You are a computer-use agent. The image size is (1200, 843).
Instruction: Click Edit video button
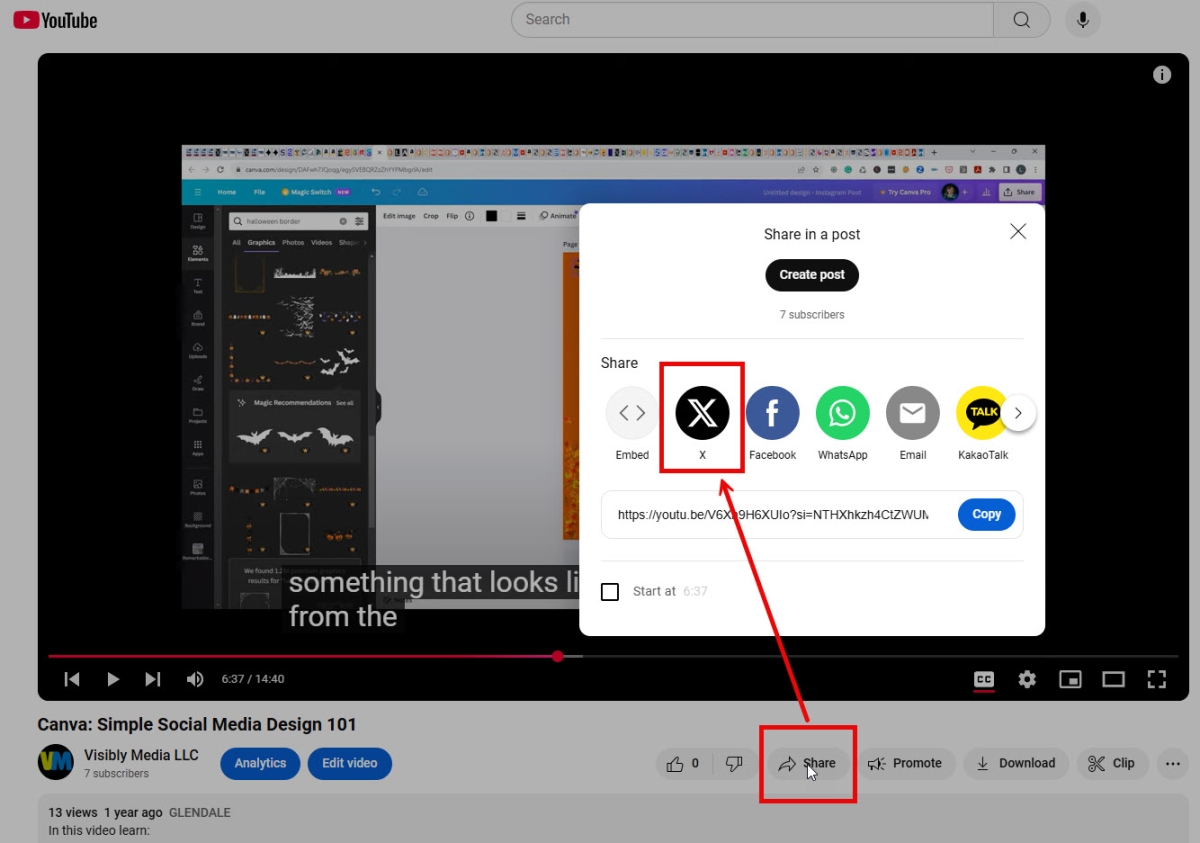[x=349, y=763]
